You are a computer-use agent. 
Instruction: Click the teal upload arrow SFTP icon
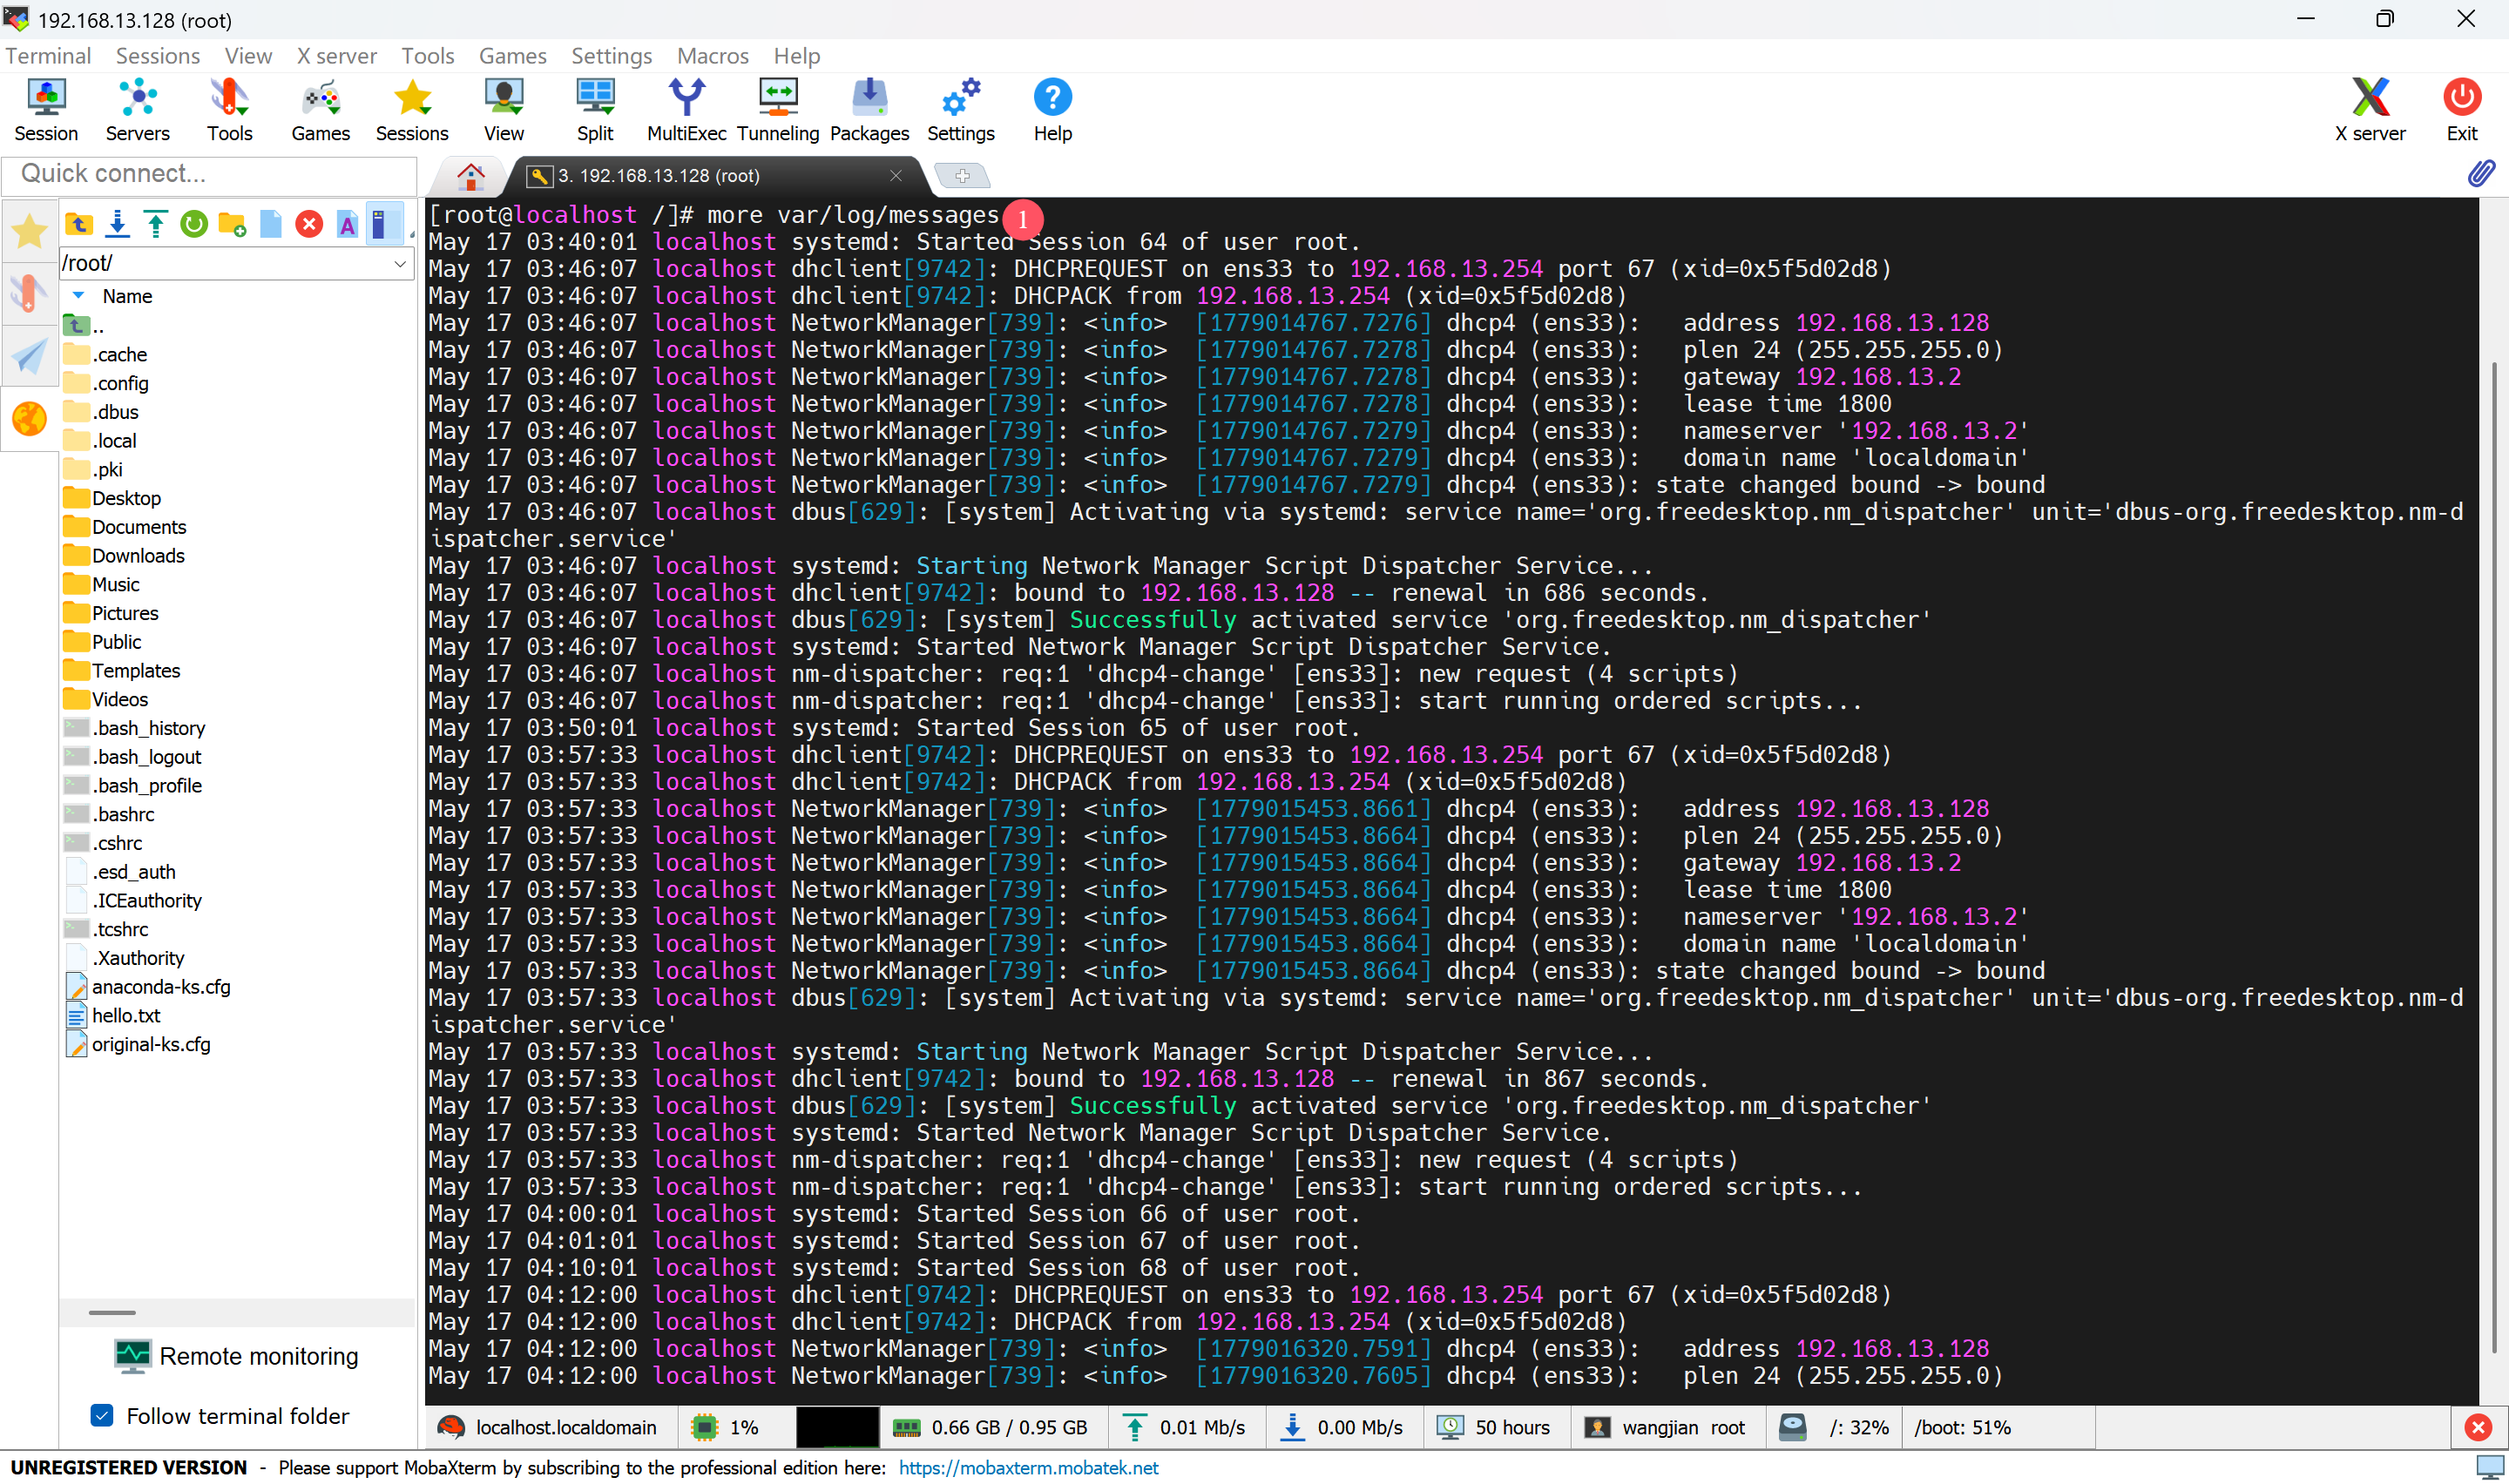coord(156,224)
